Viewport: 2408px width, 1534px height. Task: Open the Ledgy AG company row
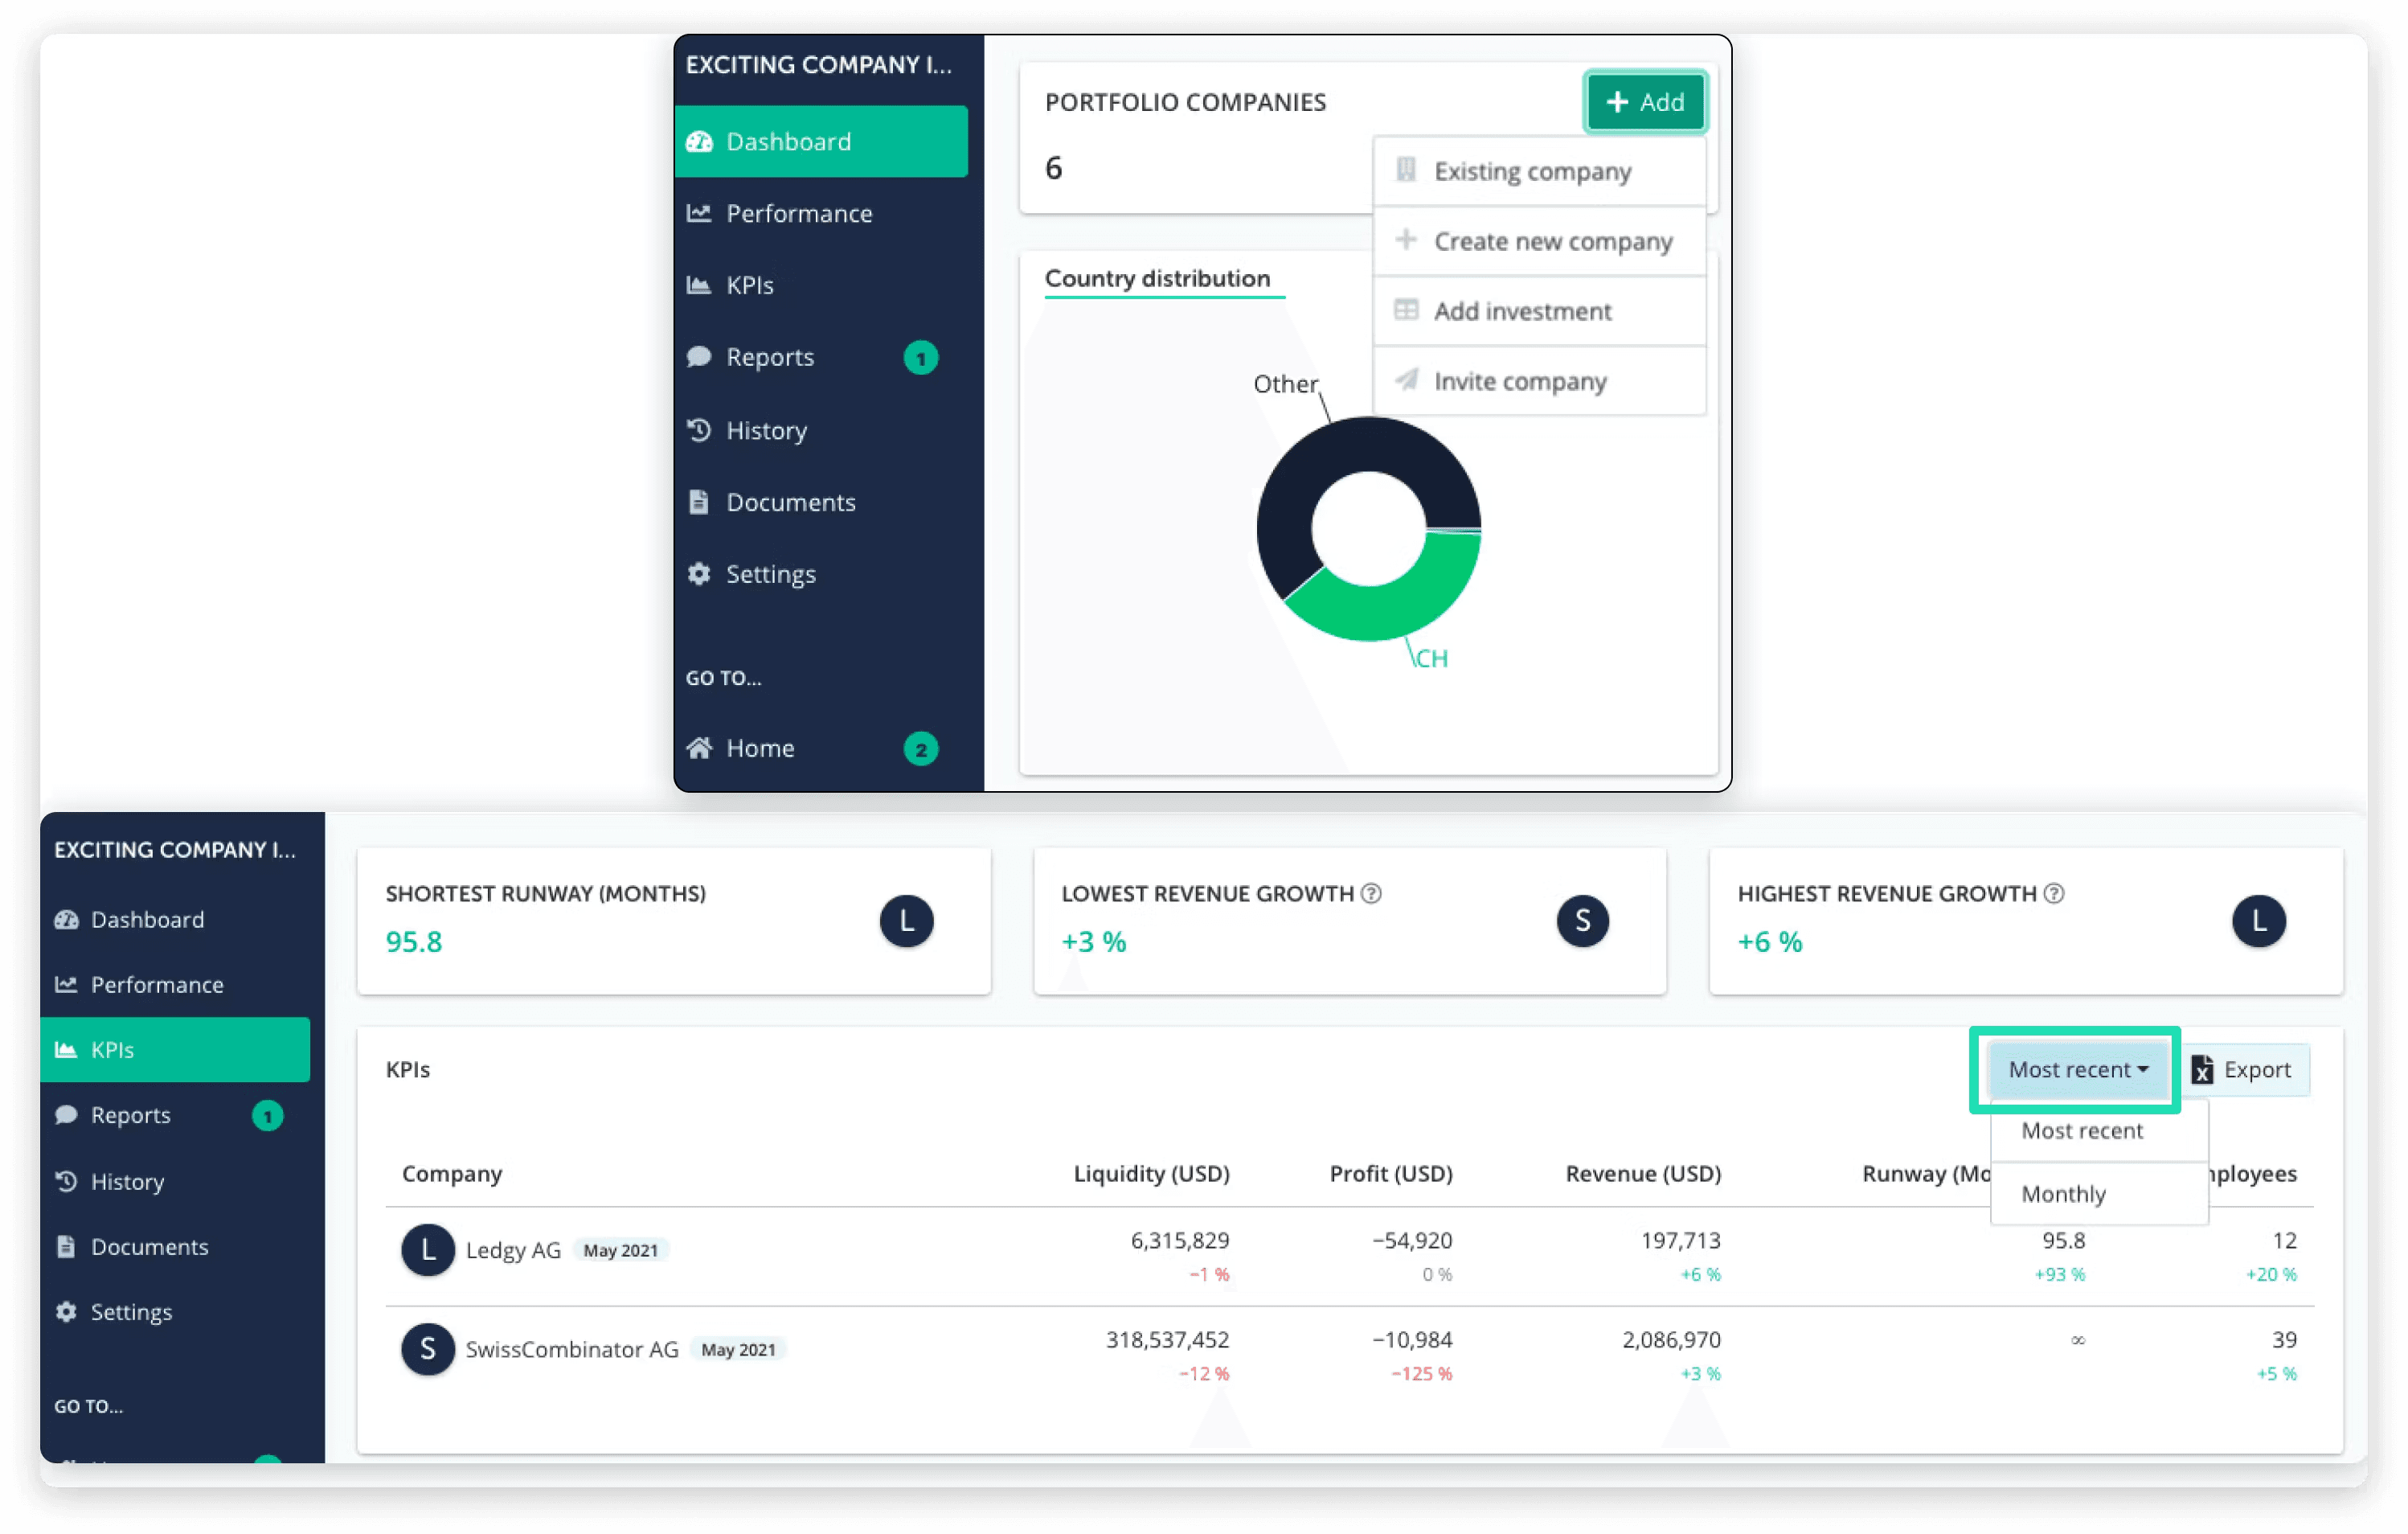[x=512, y=1250]
